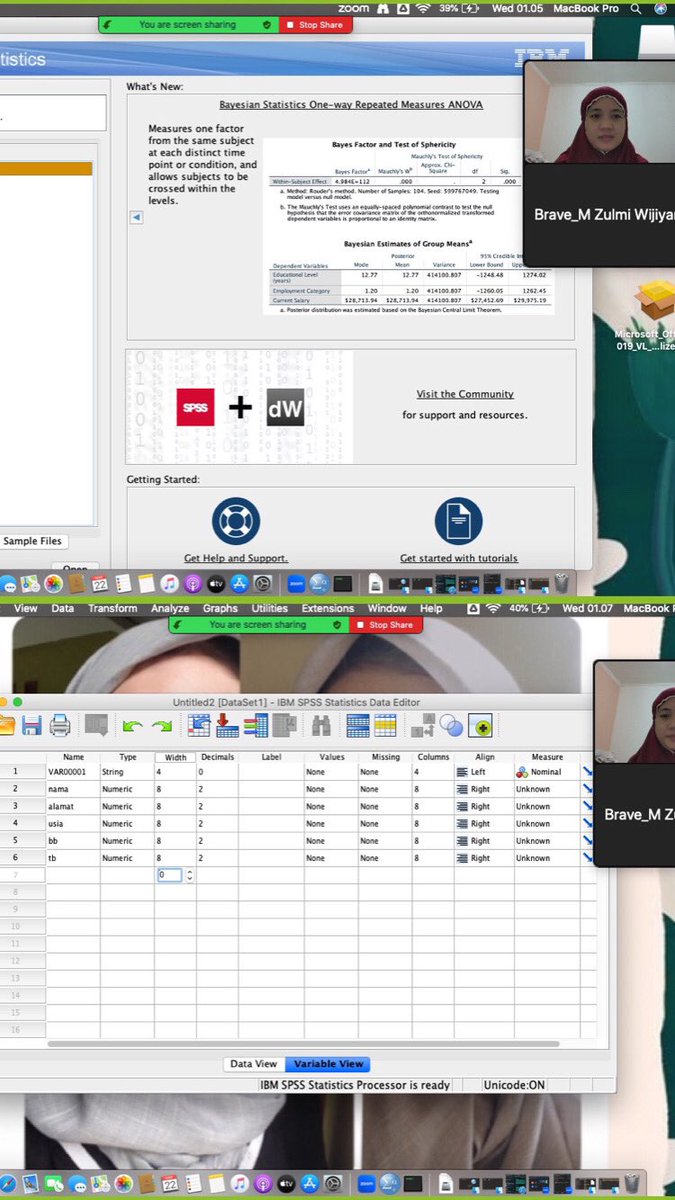Image resolution: width=675 pixels, height=1200 pixels.
Task: Click the Go to case toolbar icon
Action: (x=199, y=726)
